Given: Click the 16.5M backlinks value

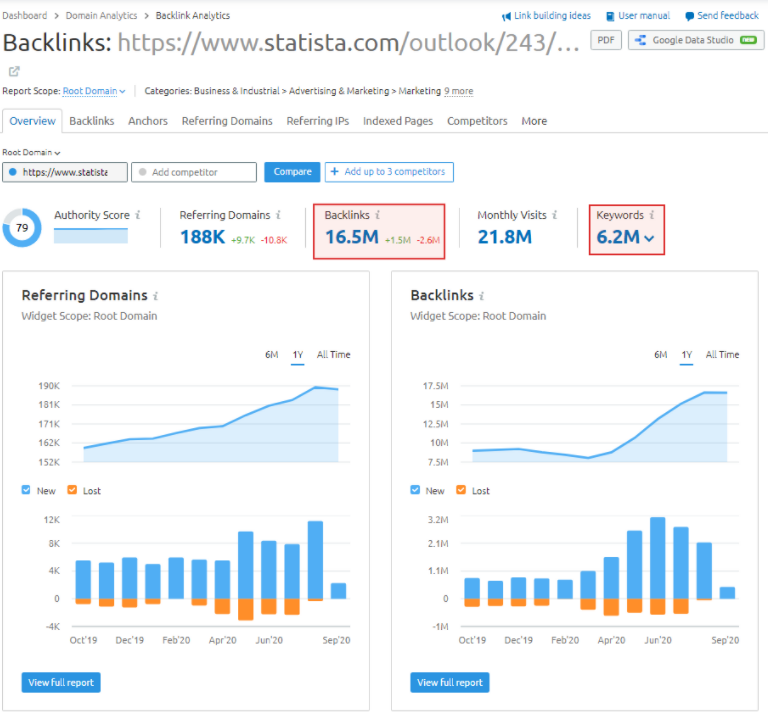Looking at the screenshot, I should pyautogui.click(x=352, y=237).
